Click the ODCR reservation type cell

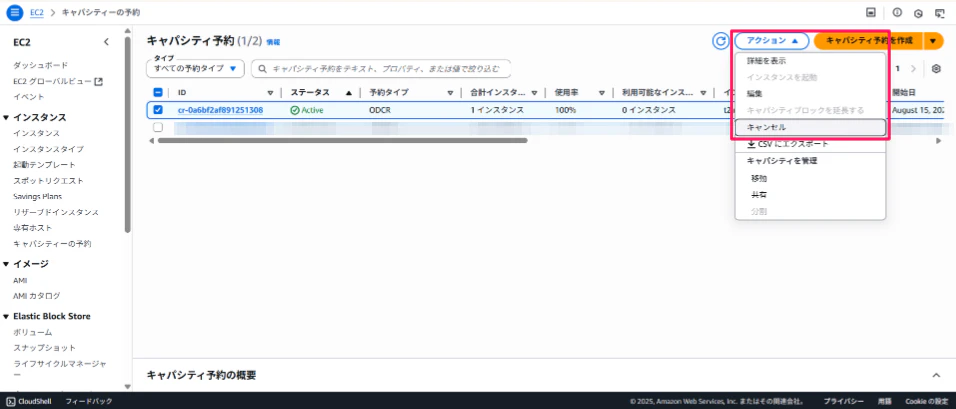(381, 110)
